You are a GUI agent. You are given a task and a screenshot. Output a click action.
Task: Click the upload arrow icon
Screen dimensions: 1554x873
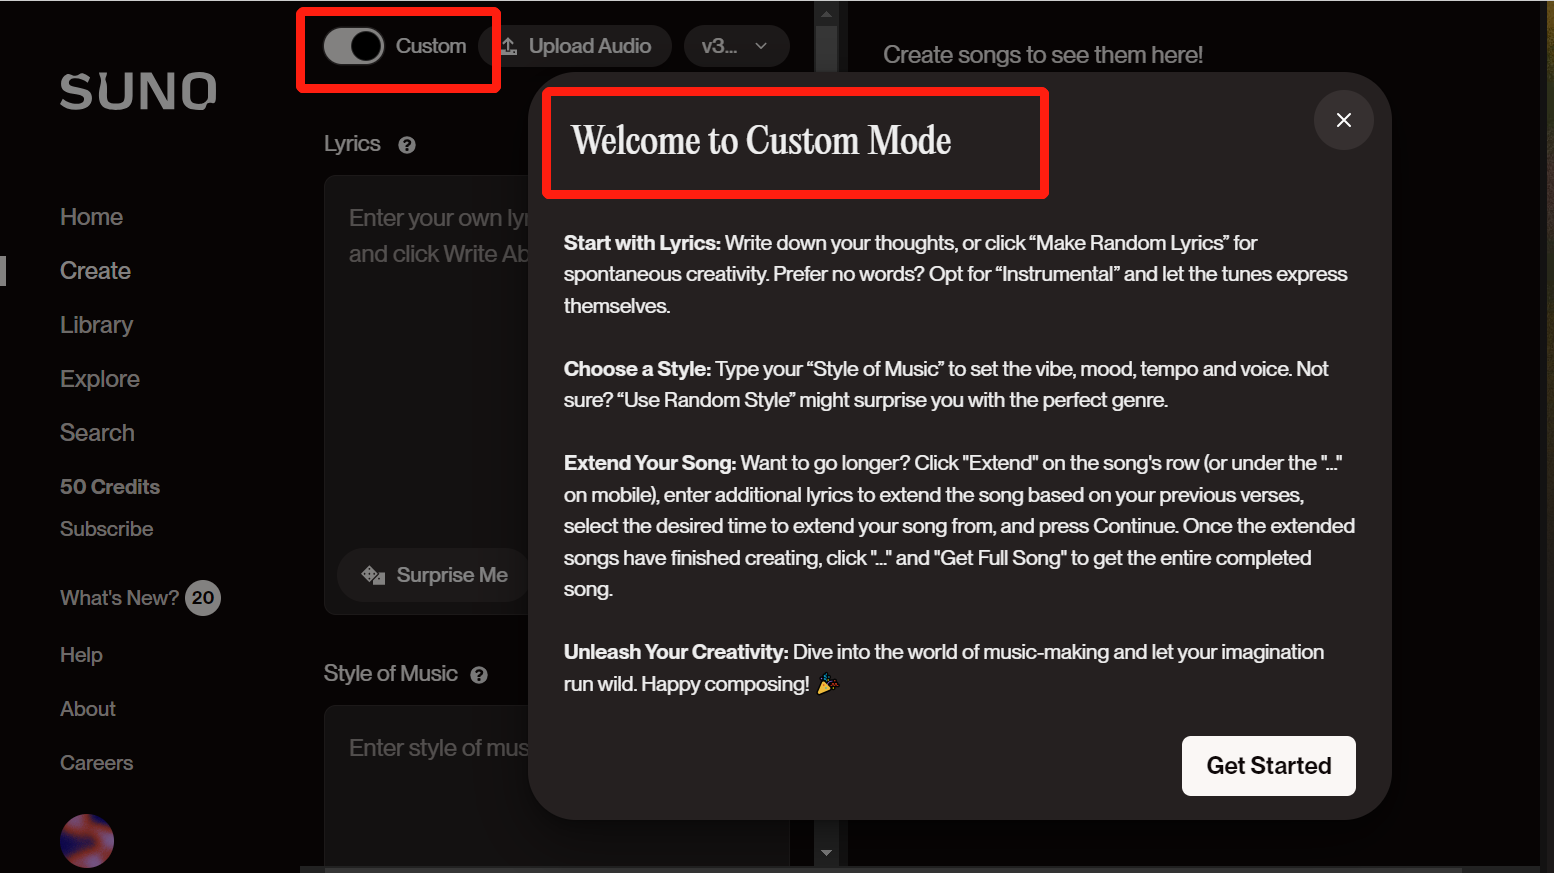point(509,46)
